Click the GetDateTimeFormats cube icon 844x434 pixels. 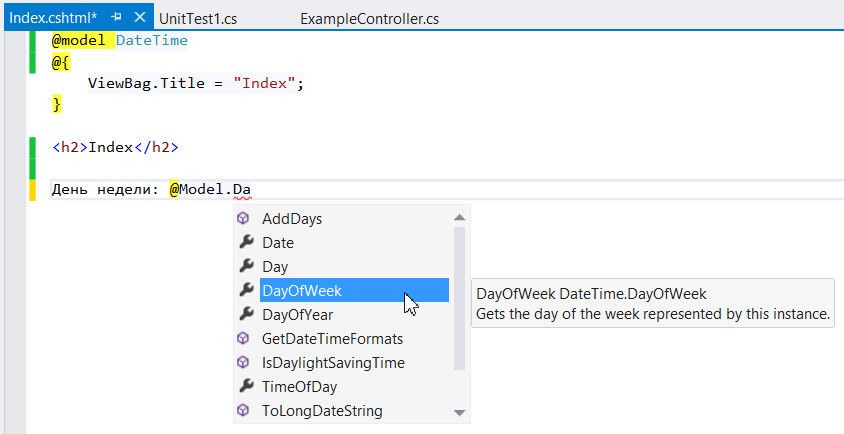pos(243,338)
